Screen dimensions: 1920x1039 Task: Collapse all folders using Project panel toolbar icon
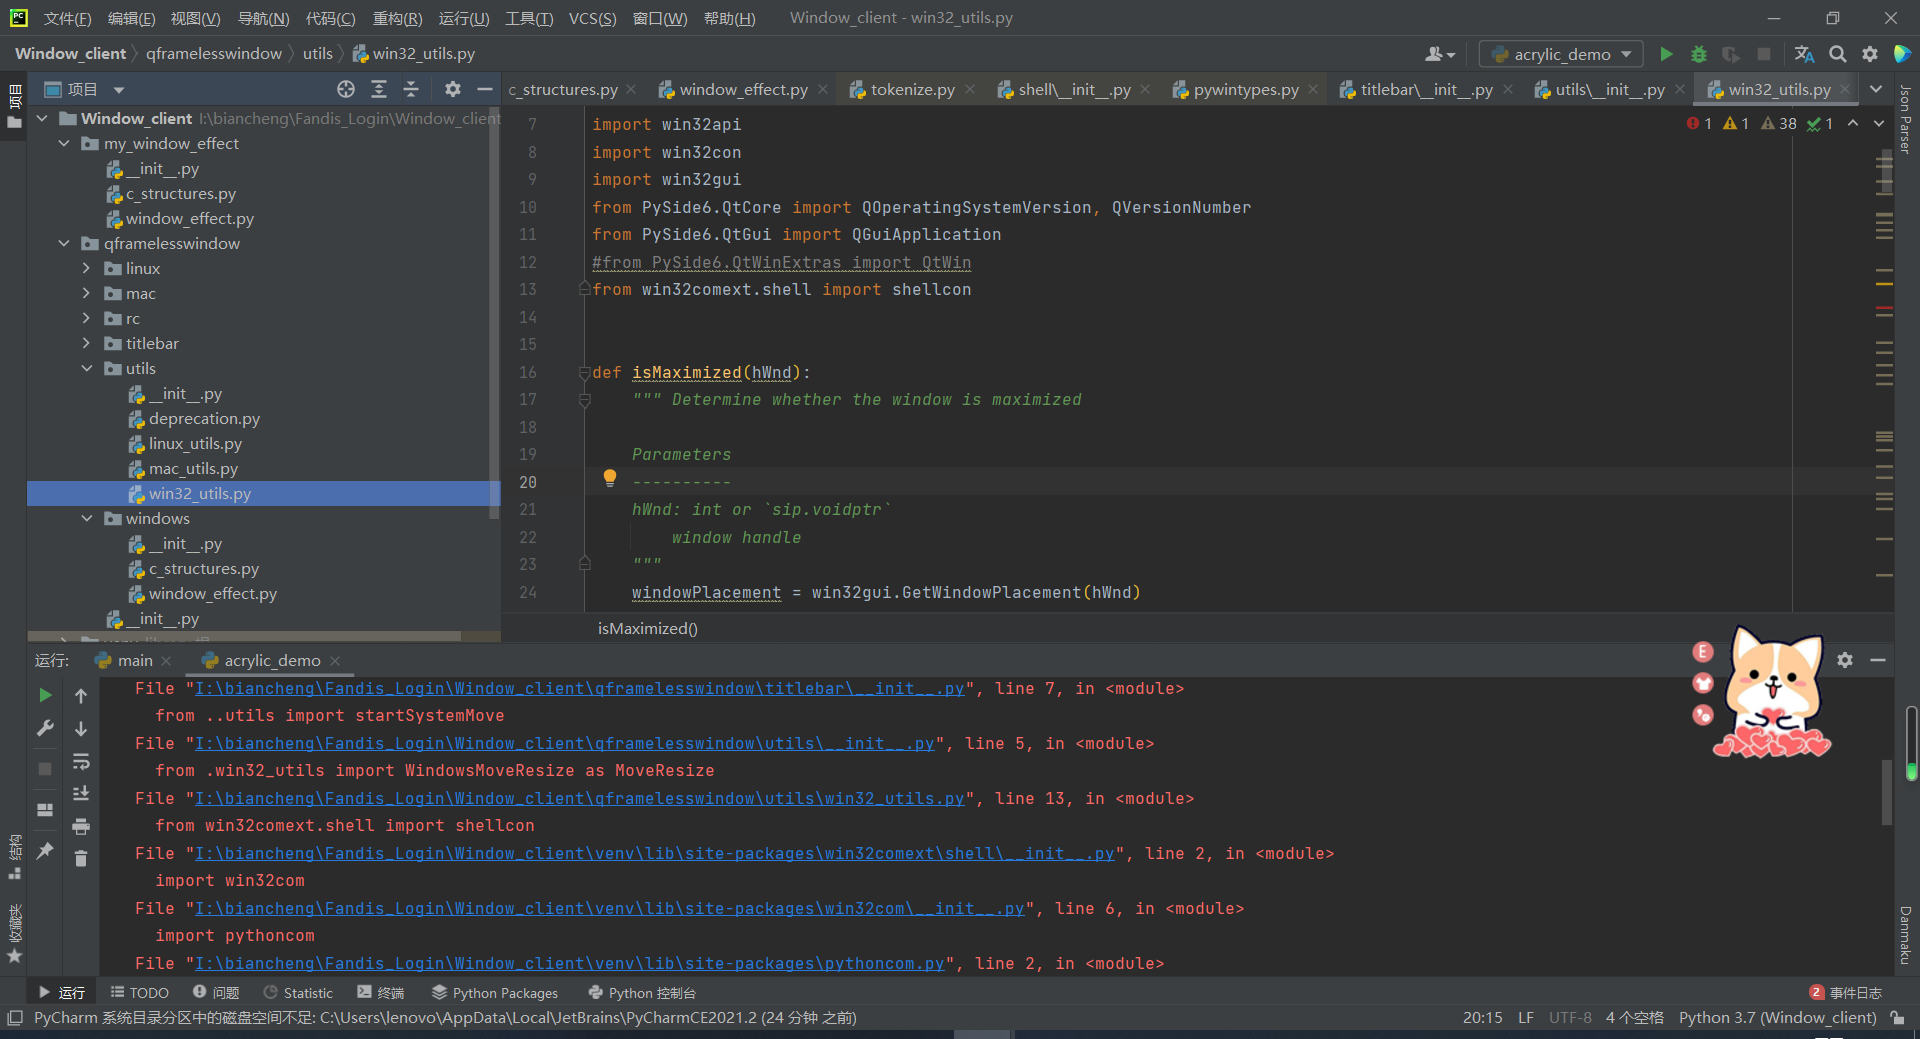point(411,89)
